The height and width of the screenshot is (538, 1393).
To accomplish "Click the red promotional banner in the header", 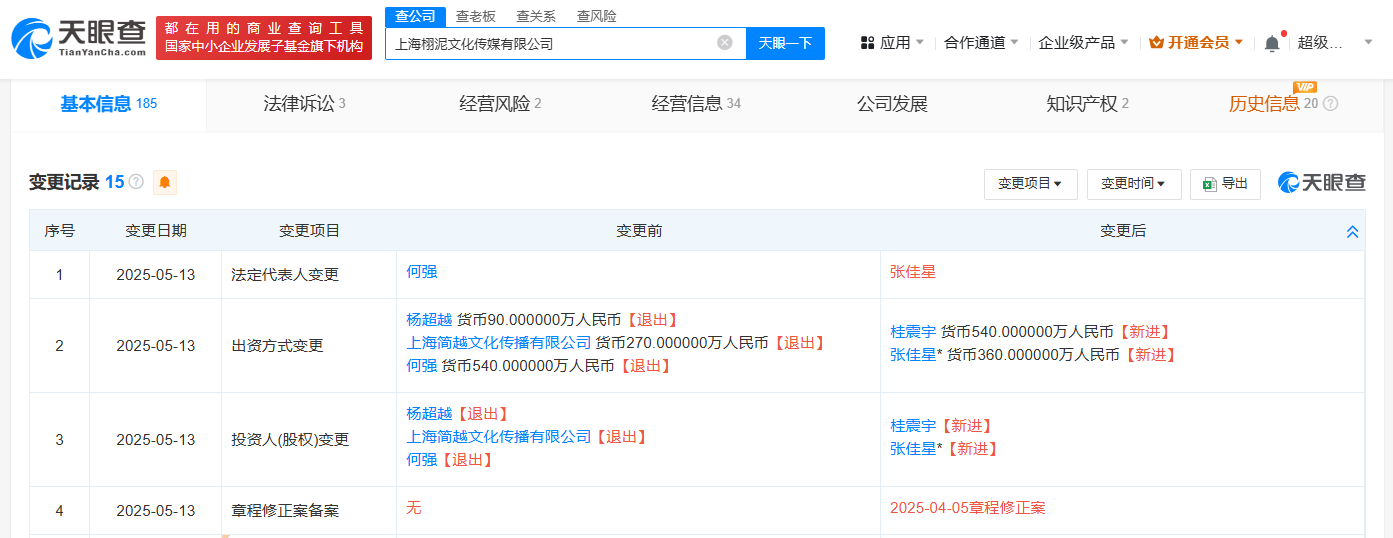I will (x=264, y=37).
